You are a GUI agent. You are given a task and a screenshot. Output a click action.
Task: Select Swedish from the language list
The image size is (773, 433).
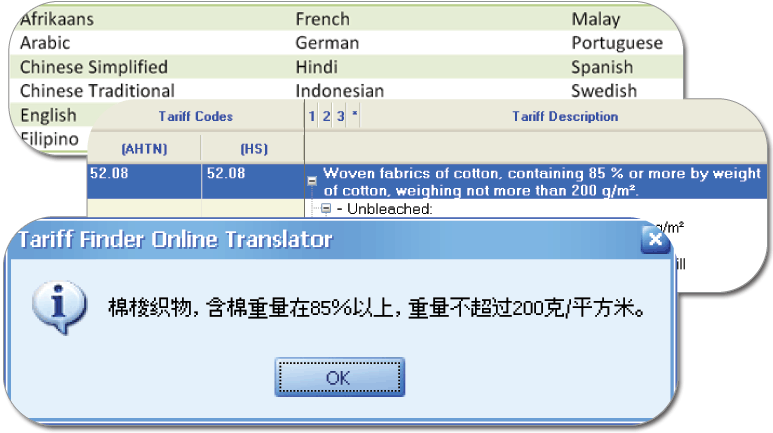pyautogui.click(x=604, y=91)
